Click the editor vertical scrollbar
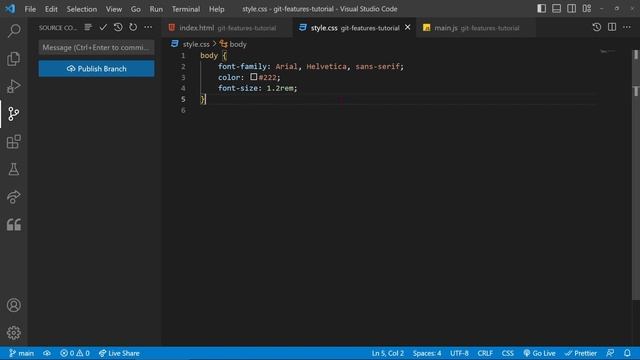The width and height of the screenshot is (640, 360). pyautogui.click(x=636, y=176)
